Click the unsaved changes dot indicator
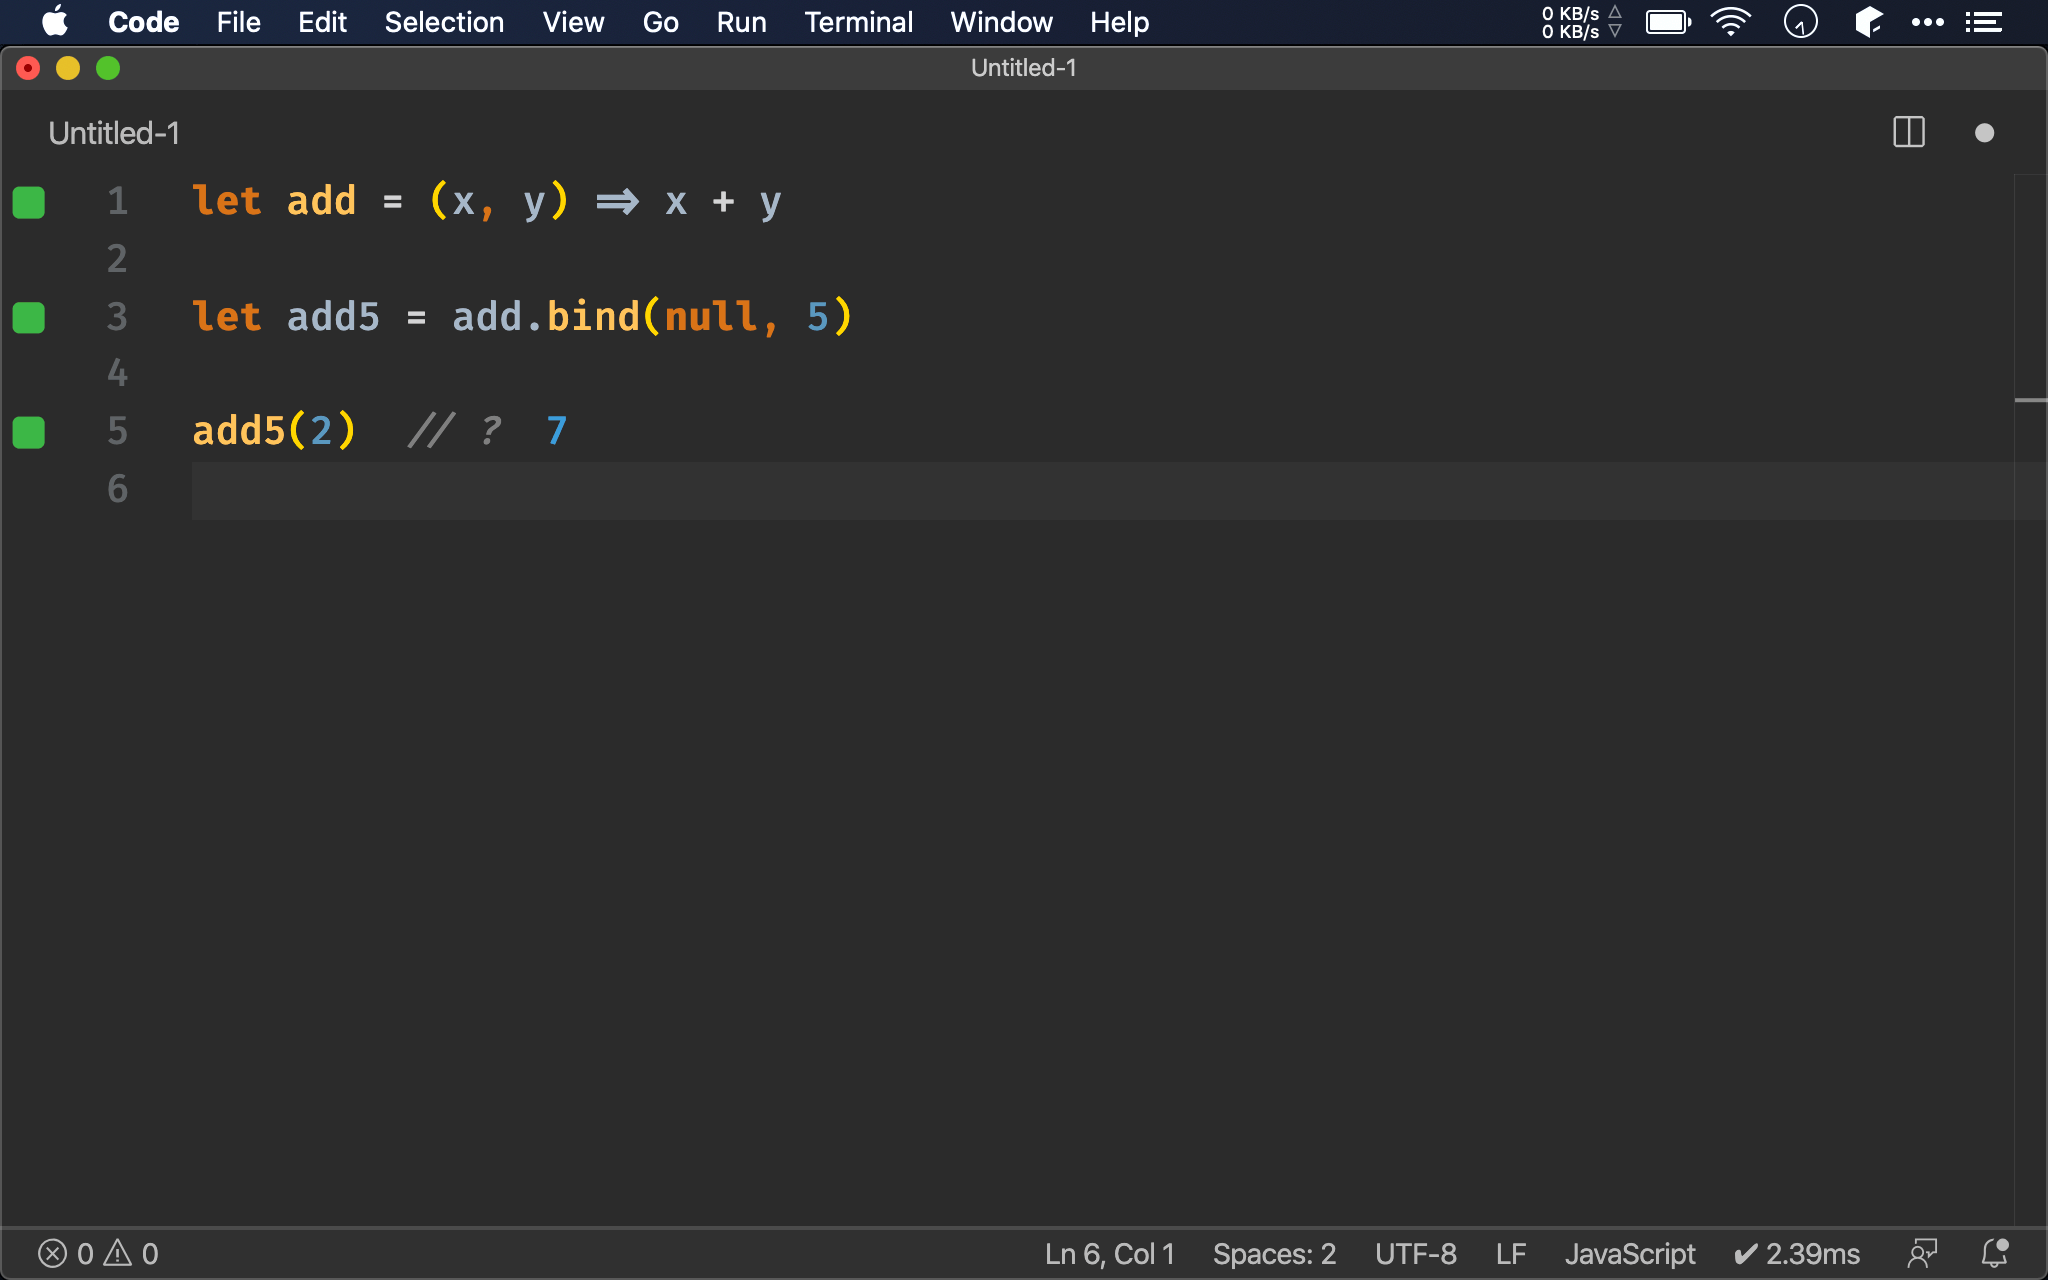The width and height of the screenshot is (2048, 1280). (1984, 133)
